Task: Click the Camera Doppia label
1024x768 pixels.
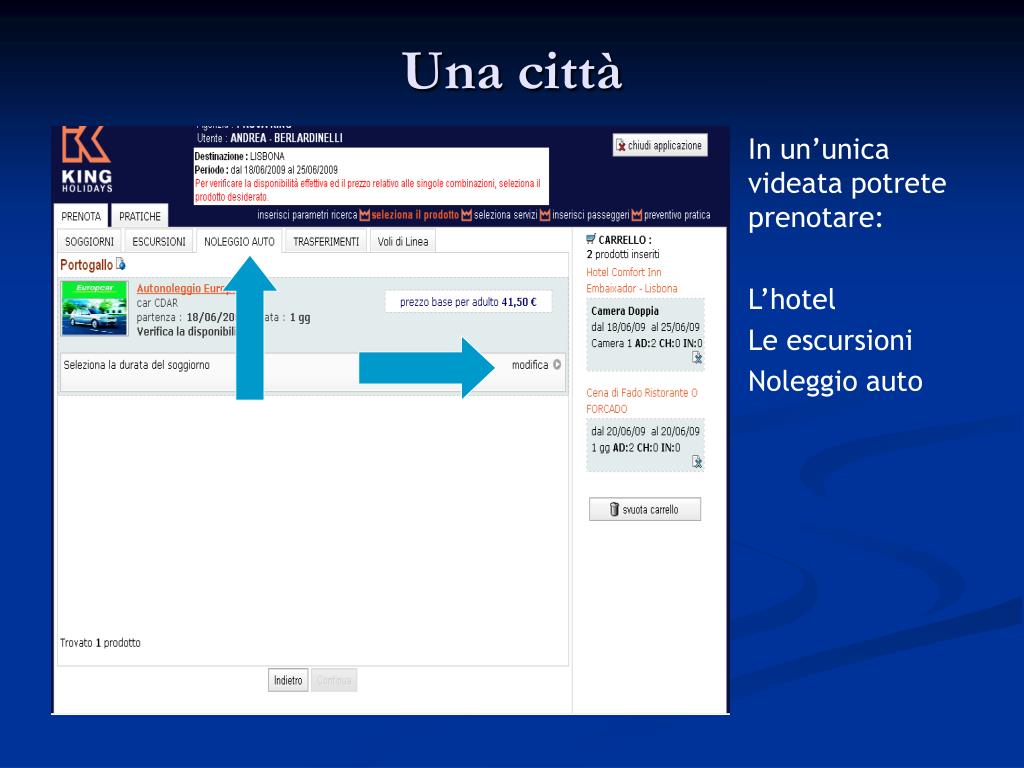Action: click(625, 311)
